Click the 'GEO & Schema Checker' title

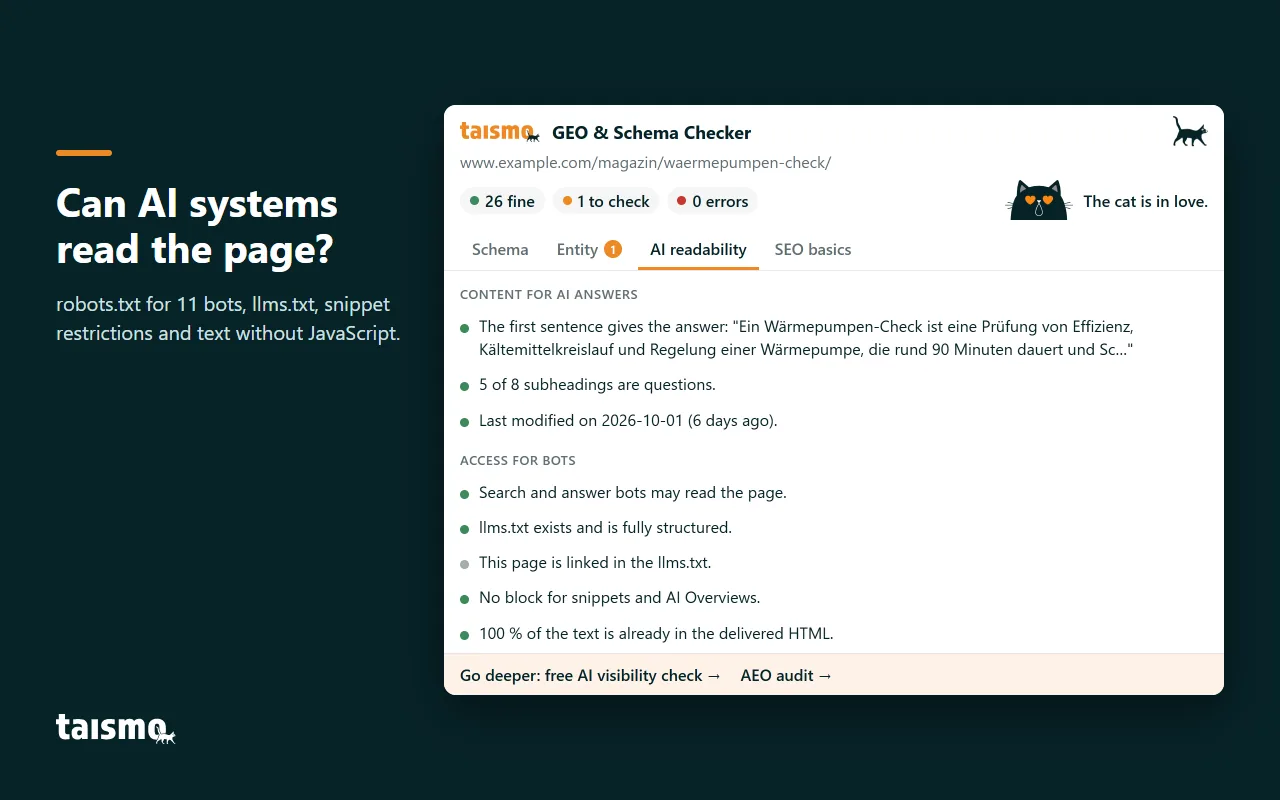[x=651, y=133]
